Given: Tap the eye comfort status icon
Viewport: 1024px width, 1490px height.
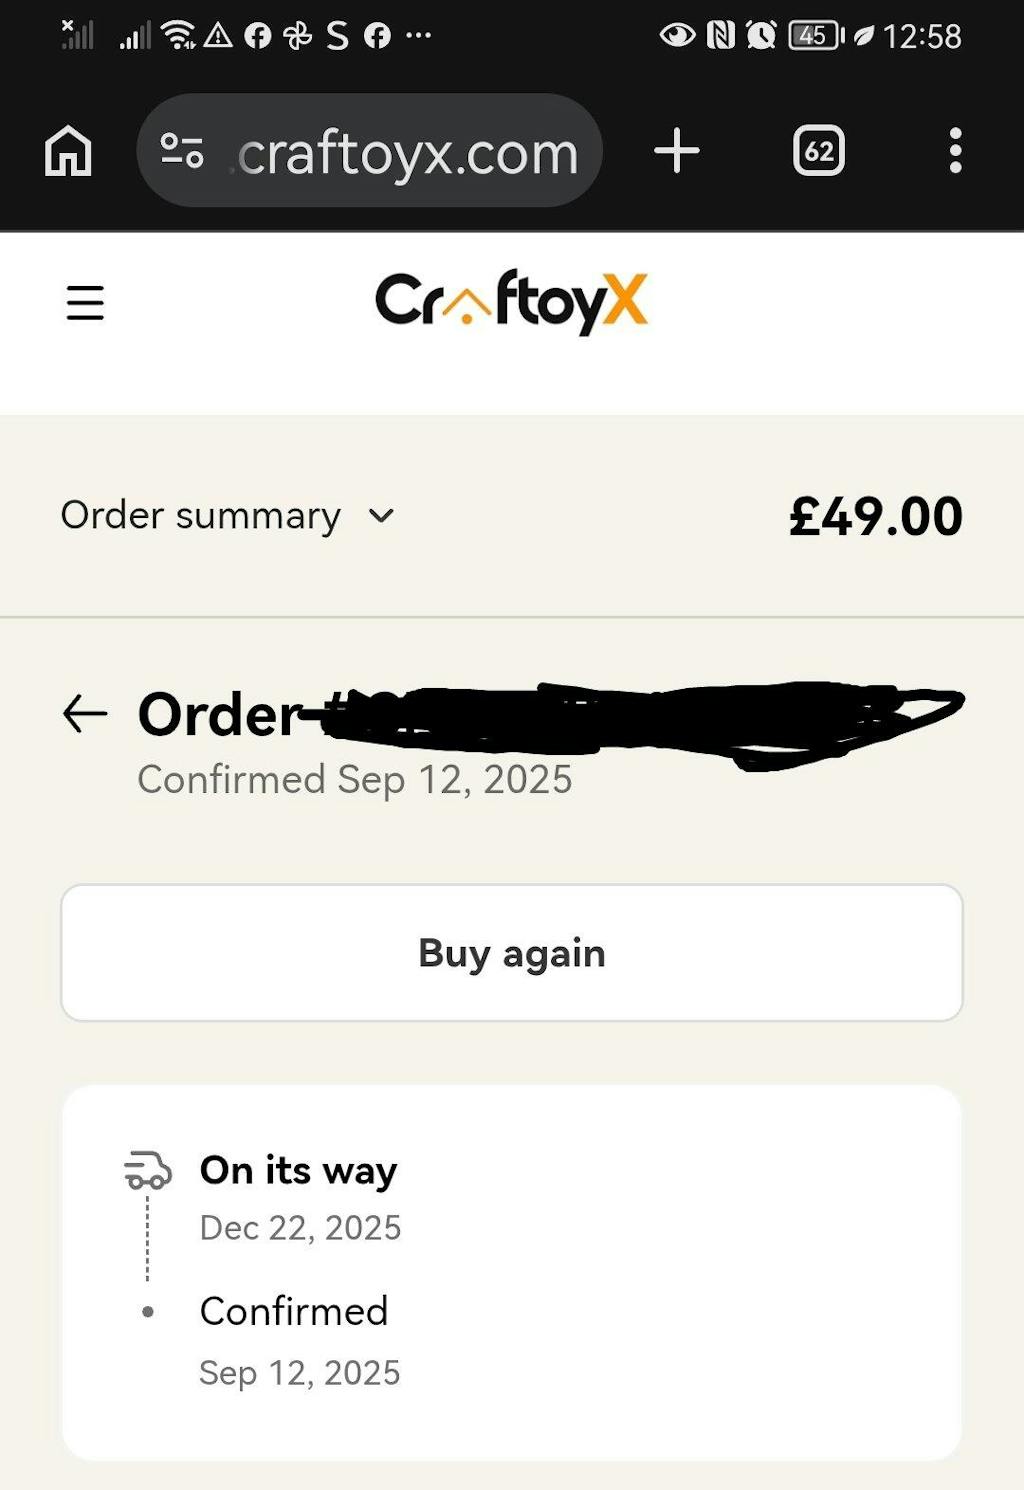Looking at the screenshot, I should [677, 36].
